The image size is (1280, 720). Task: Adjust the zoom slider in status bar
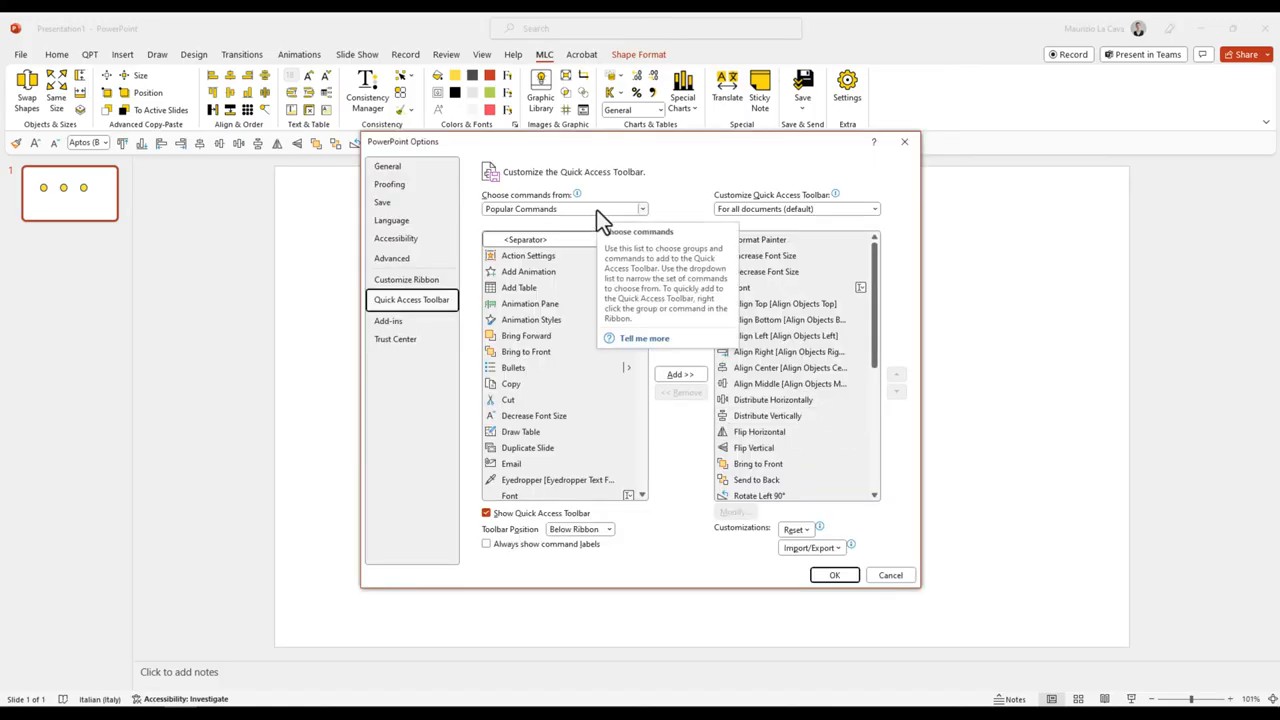1191,699
